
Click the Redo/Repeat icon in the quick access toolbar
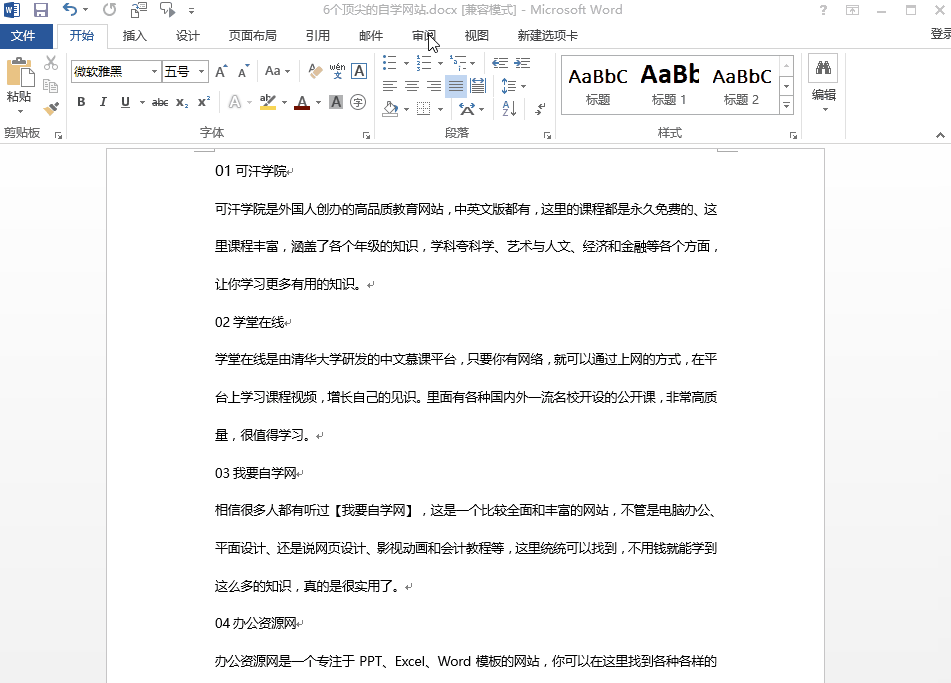pos(109,10)
